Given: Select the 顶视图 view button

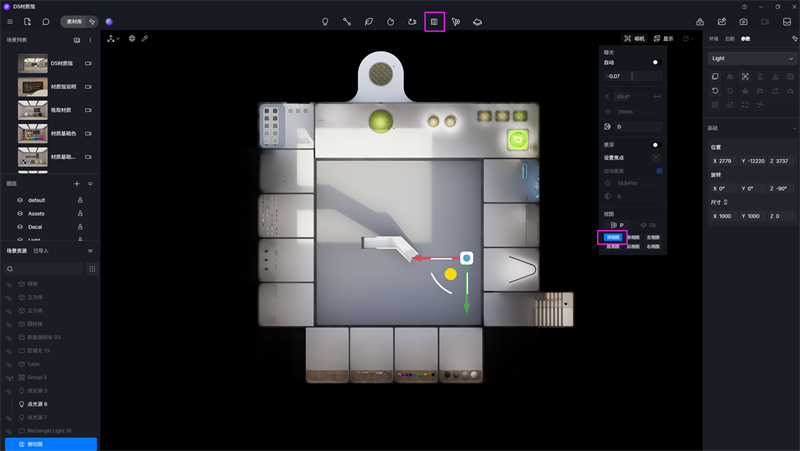Looking at the screenshot, I should tap(612, 237).
